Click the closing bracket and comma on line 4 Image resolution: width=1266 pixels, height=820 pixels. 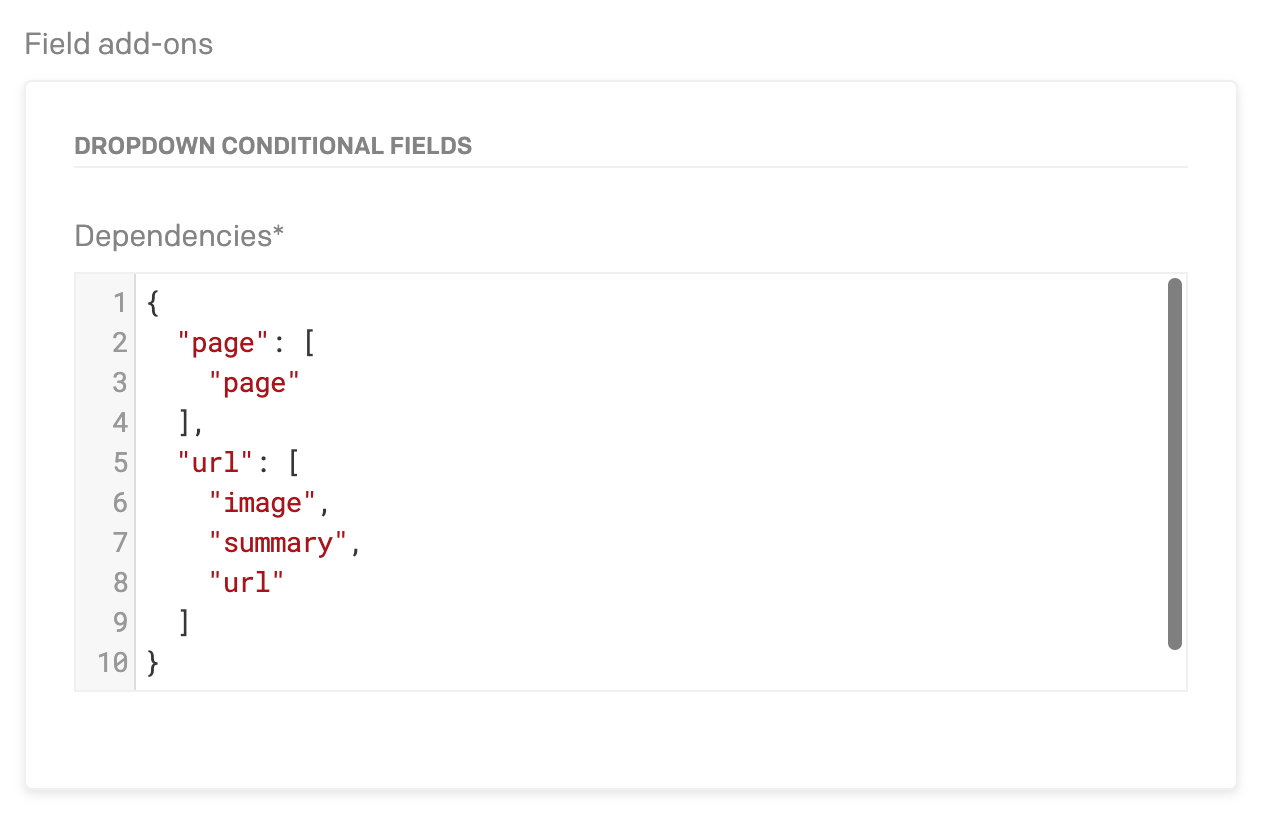(x=190, y=423)
